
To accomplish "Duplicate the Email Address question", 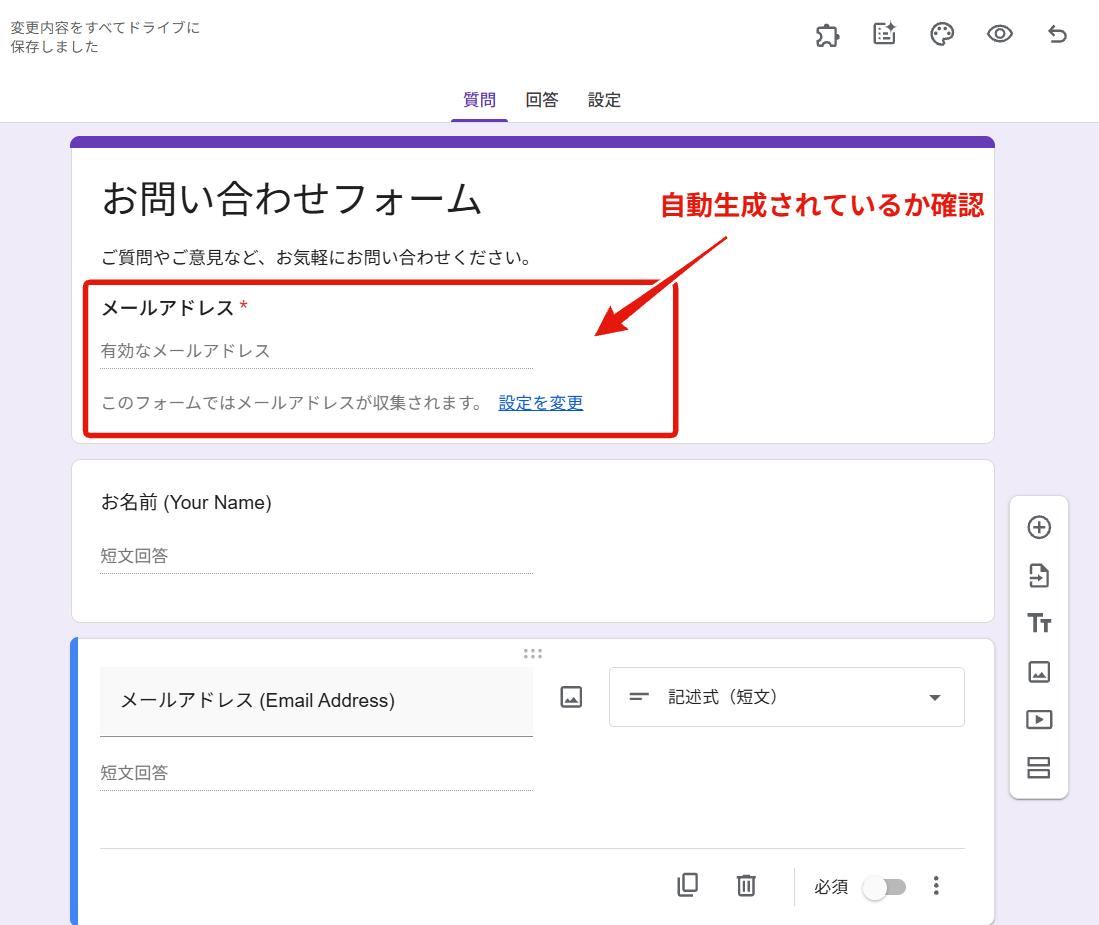I will pos(687,885).
